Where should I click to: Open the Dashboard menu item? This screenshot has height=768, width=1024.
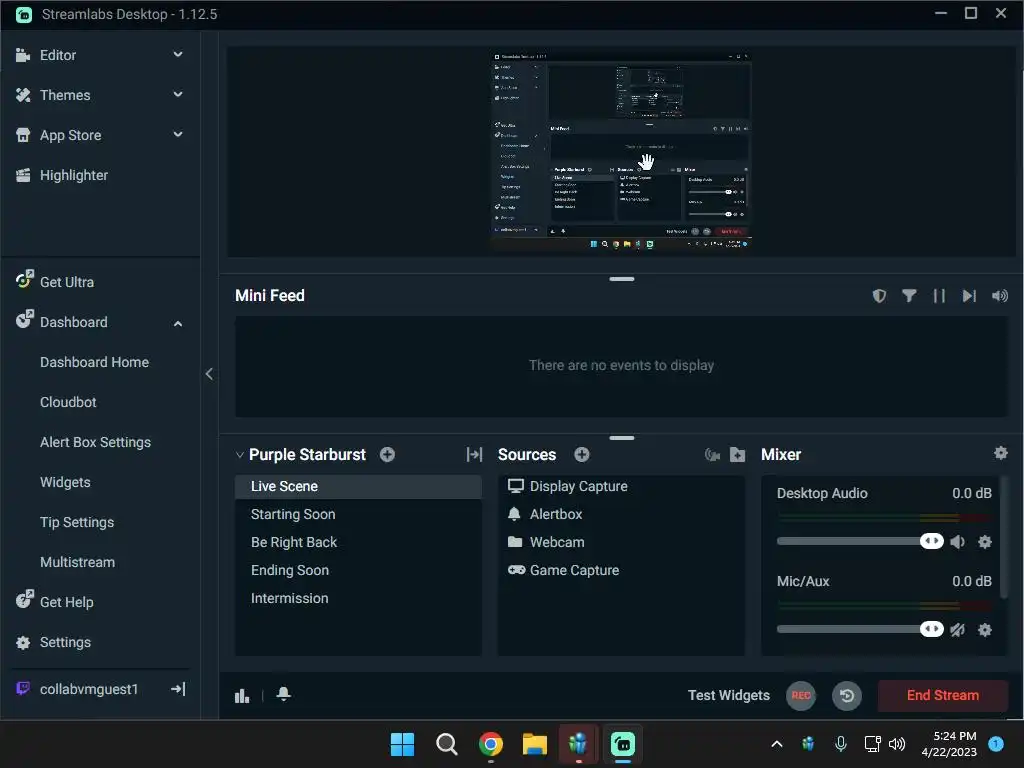click(73, 322)
